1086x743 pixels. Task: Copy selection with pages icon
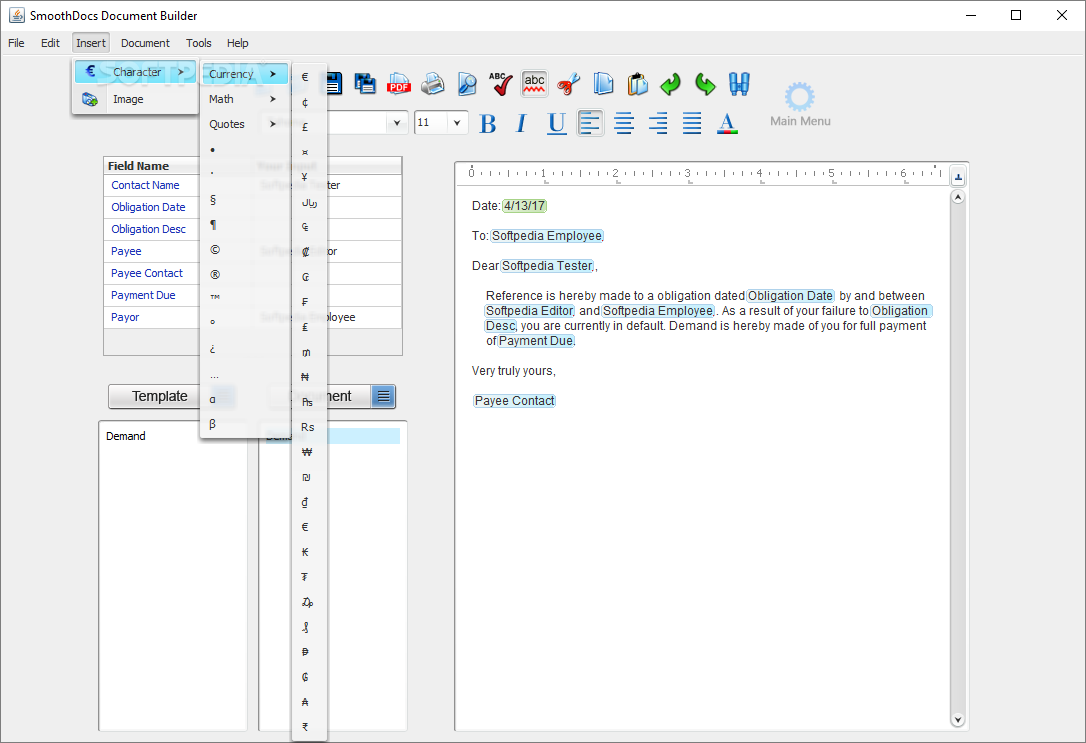[x=603, y=84]
